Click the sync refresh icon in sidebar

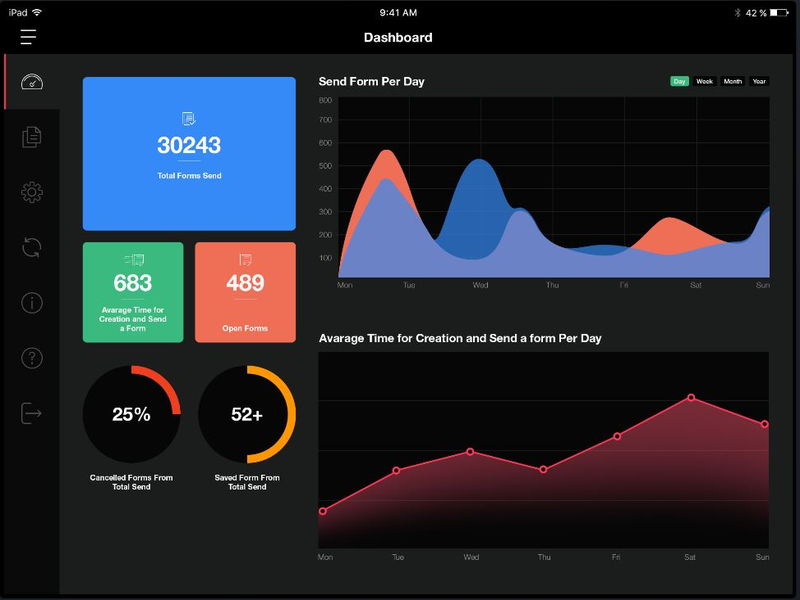point(30,248)
